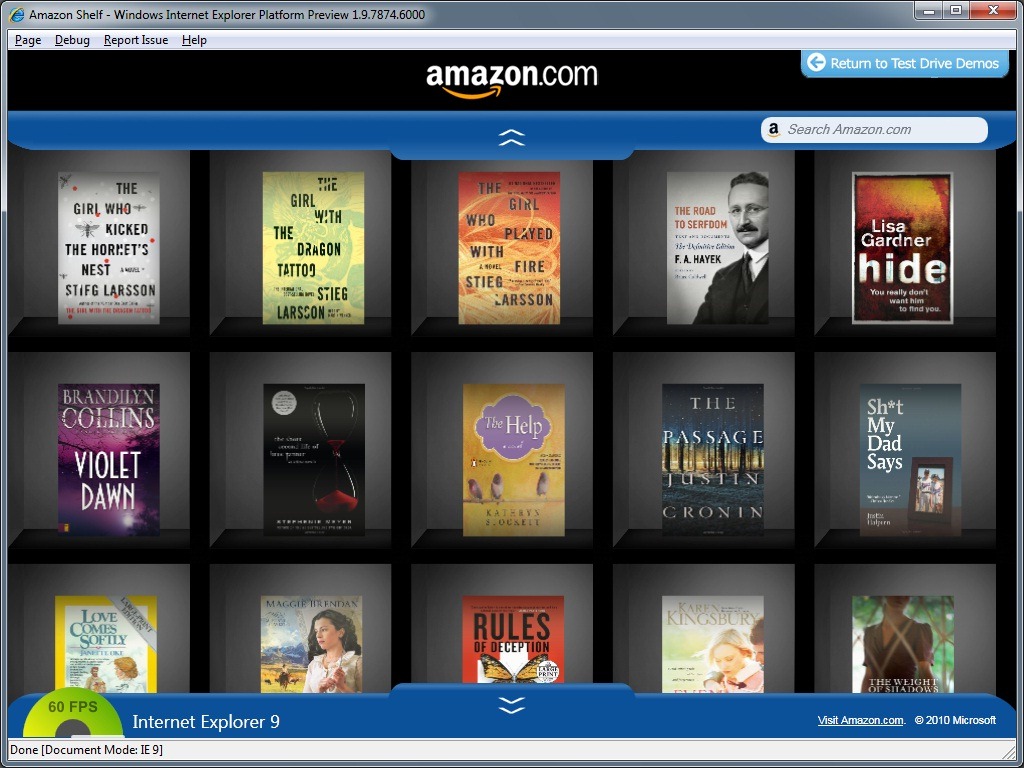
Task: Click Return to Test Drive Demos button
Action: tap(904, 63)
